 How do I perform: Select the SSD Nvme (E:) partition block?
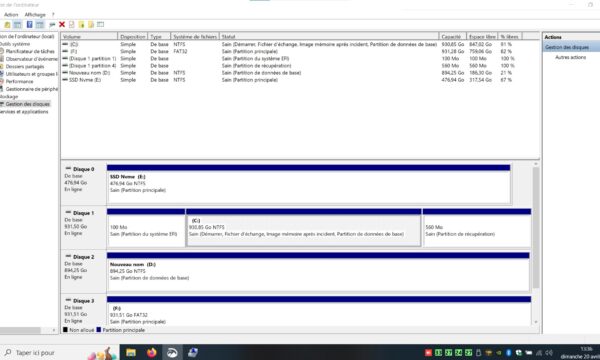pos(308,184)
